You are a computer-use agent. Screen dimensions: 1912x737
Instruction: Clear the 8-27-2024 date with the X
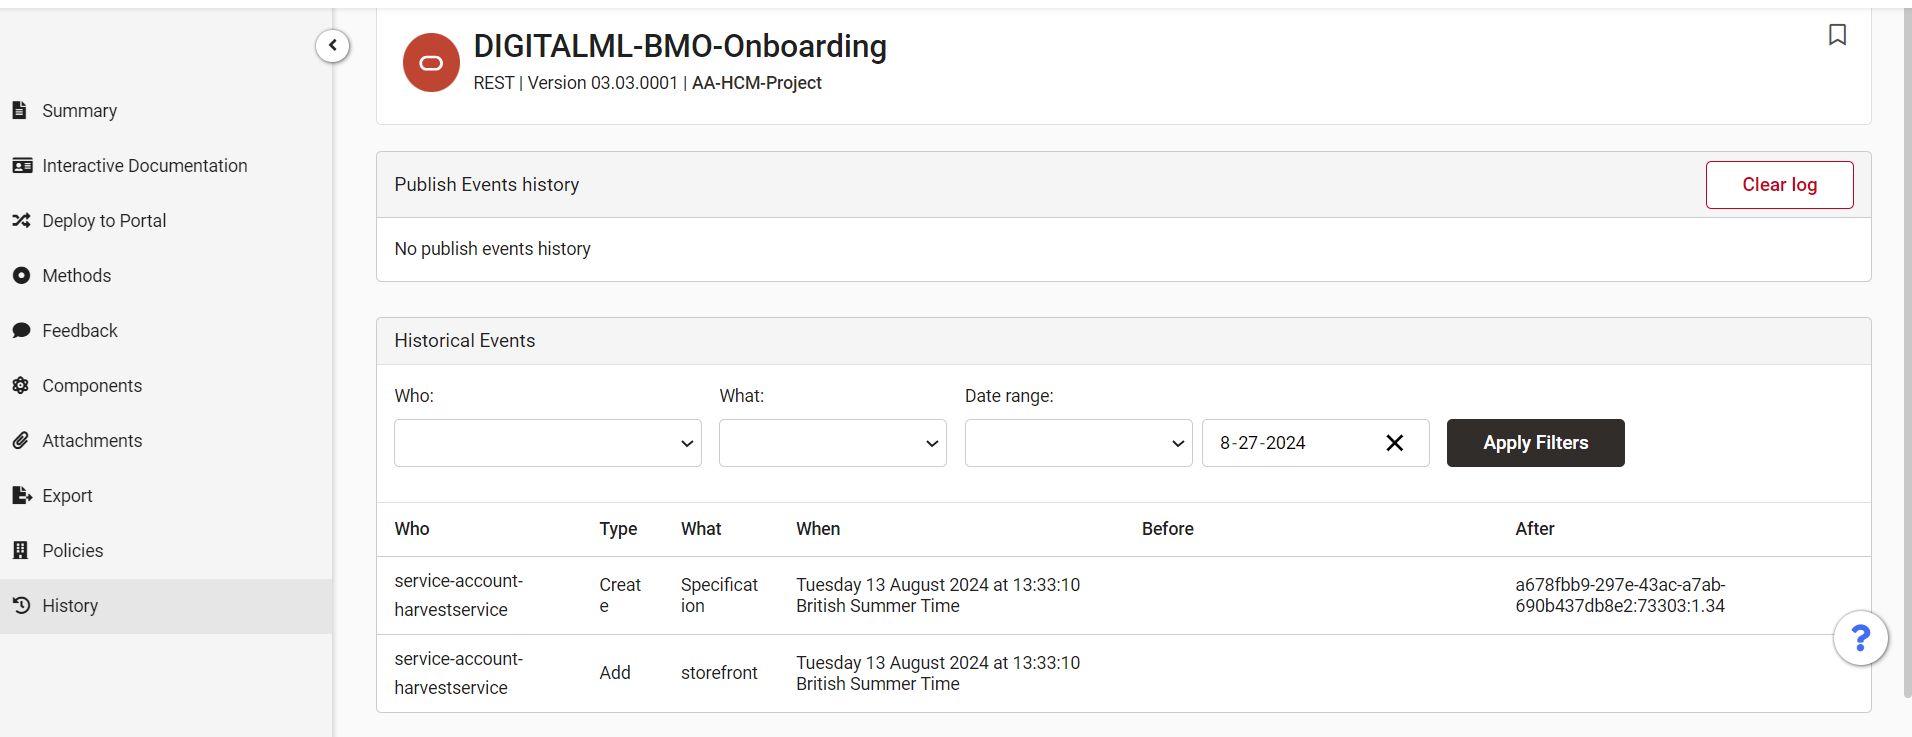[1394, 443]
